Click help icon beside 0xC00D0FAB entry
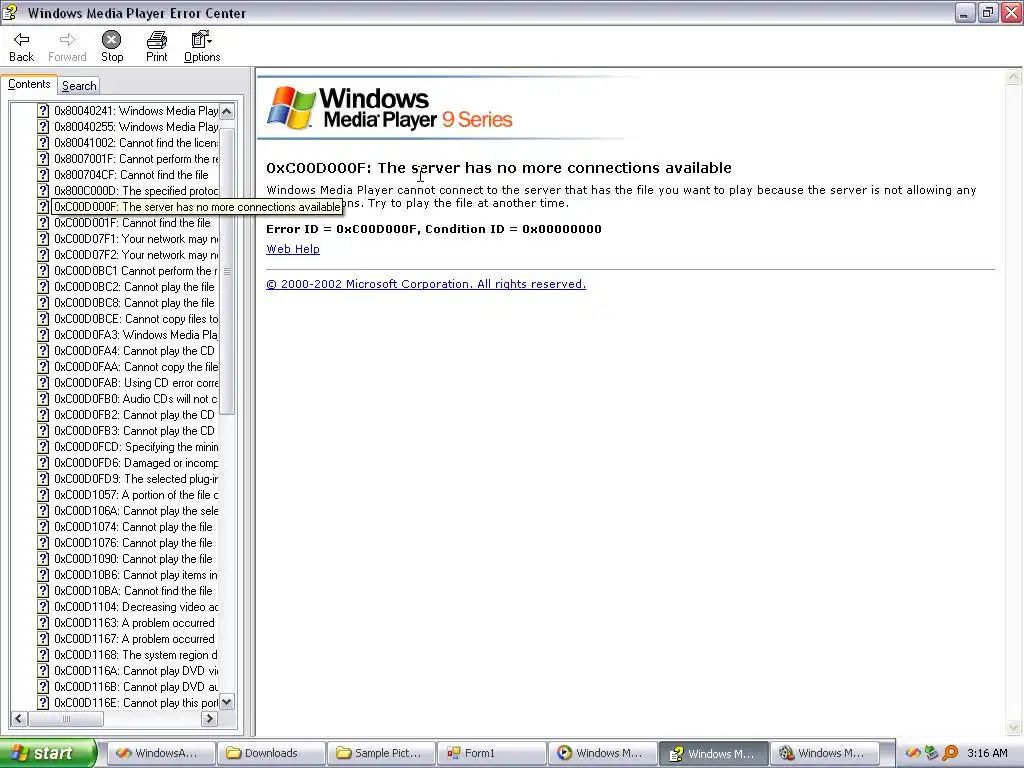The width and height of the screenshot is (1024, 768). pos(43,383)
